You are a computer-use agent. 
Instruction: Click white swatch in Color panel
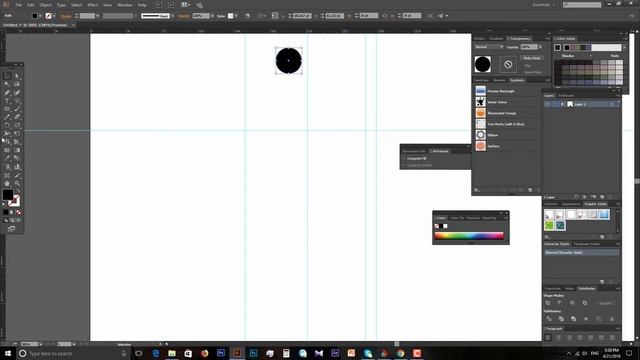(x=445, y=226)
